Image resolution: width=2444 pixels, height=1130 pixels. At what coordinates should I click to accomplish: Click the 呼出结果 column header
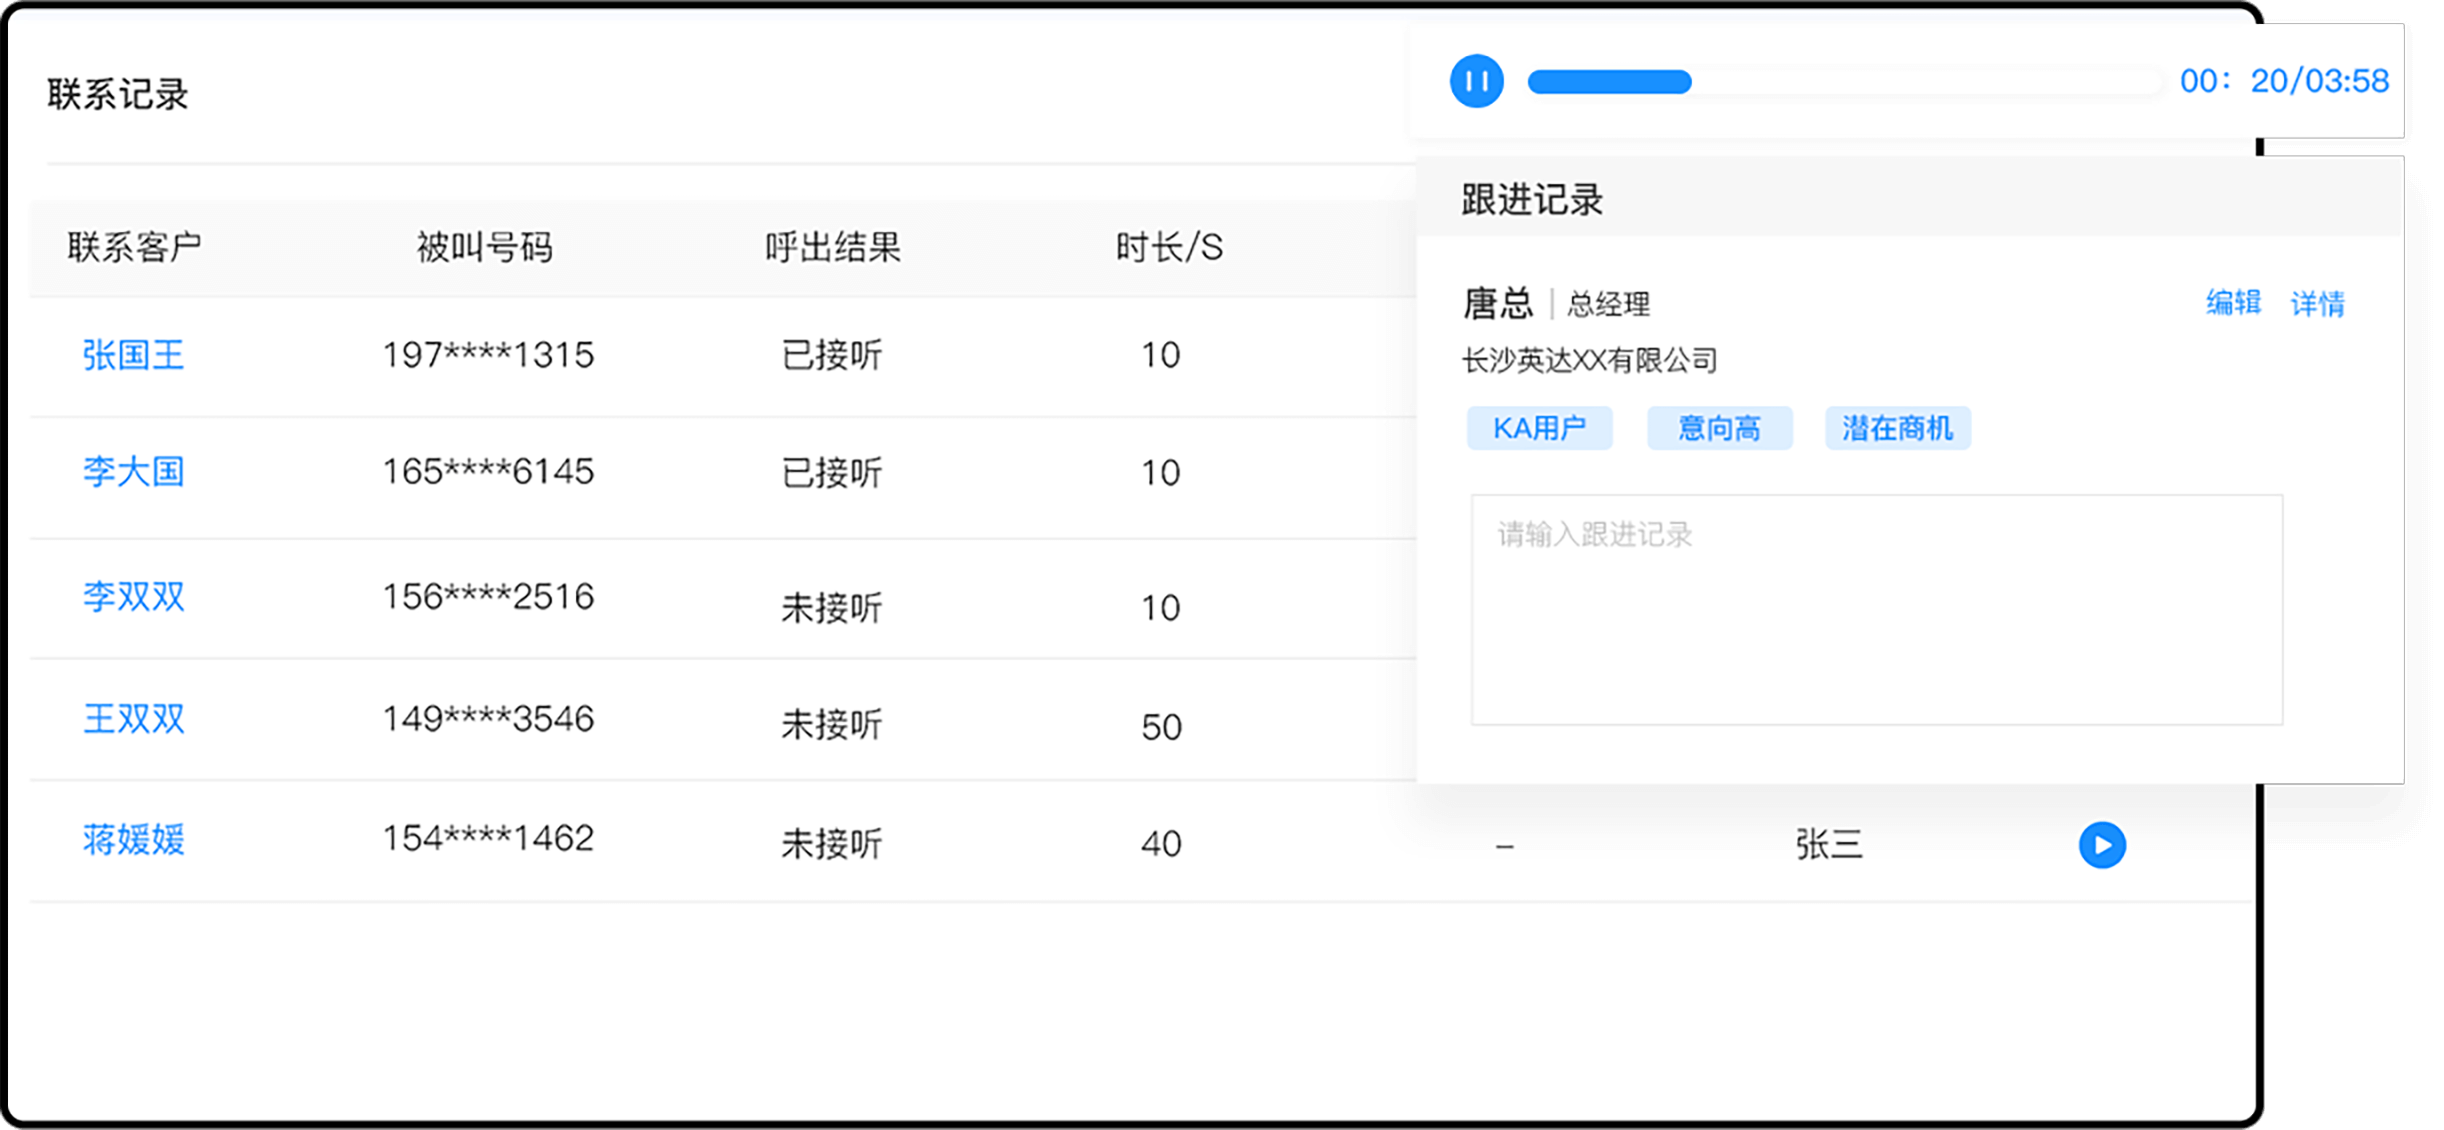pyautogui.click(x=833, y=247)
